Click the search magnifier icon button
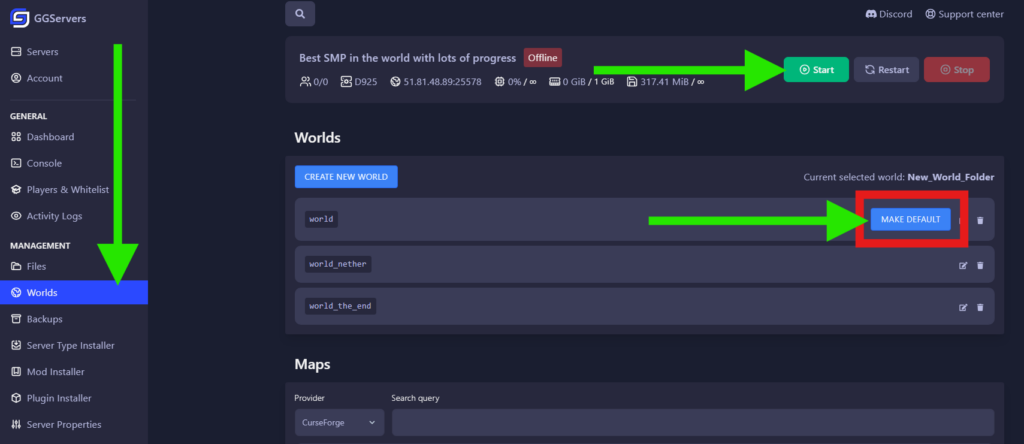Viewport: 1024px width, 444px height. pyautogui.click(x=300, y=14)
